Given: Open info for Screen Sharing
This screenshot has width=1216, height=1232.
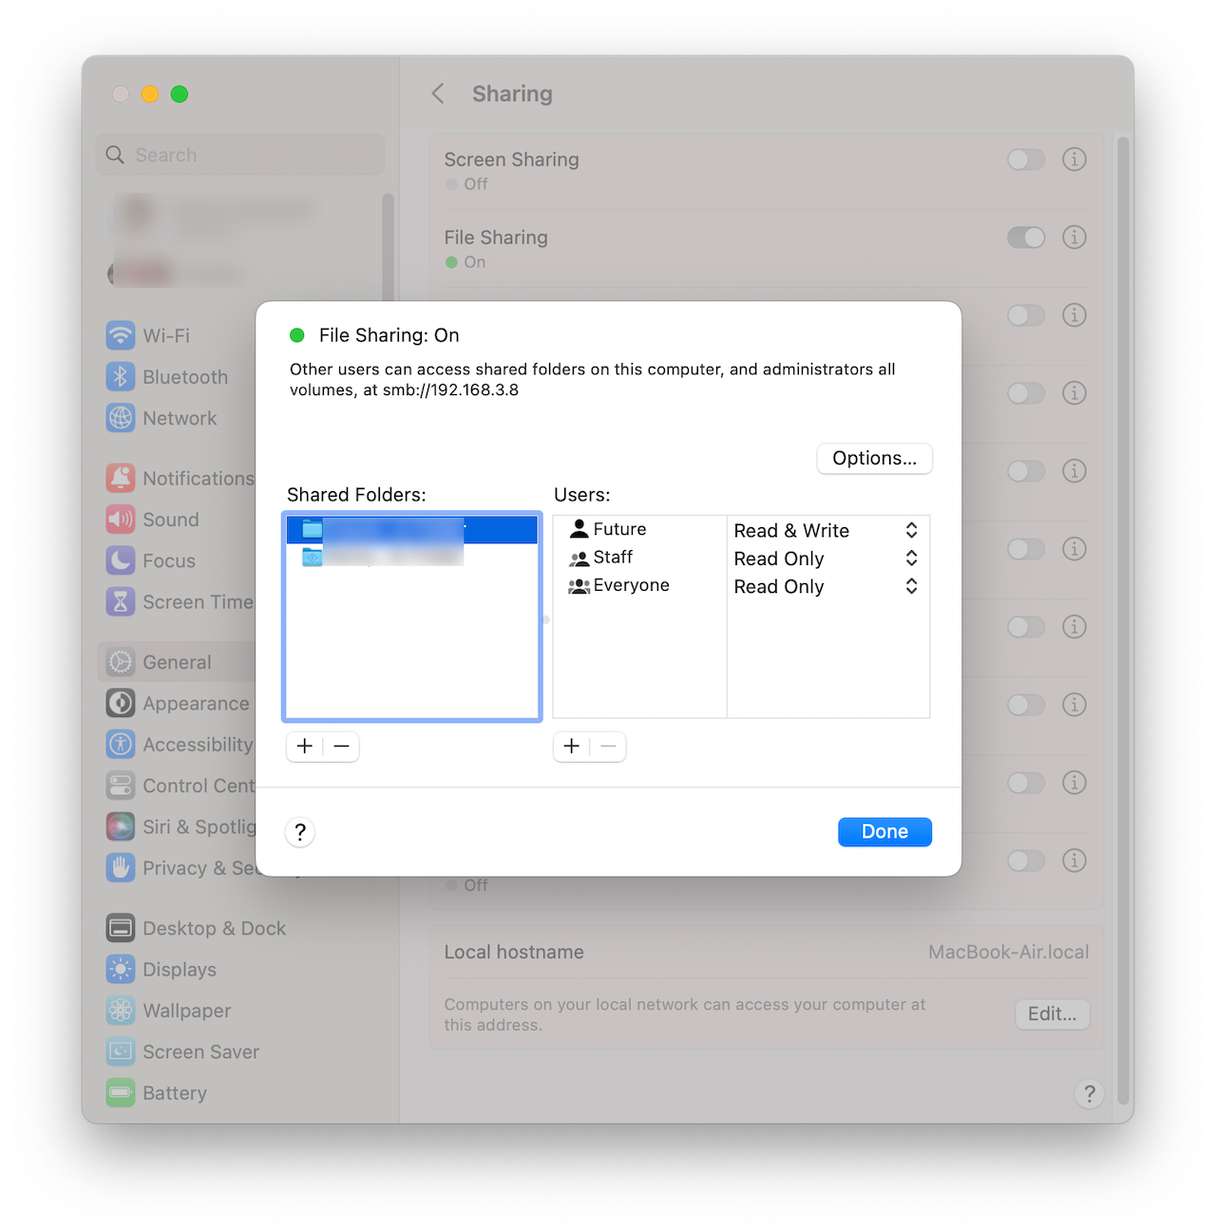Looking at the screenshot, I should 1074,159.
